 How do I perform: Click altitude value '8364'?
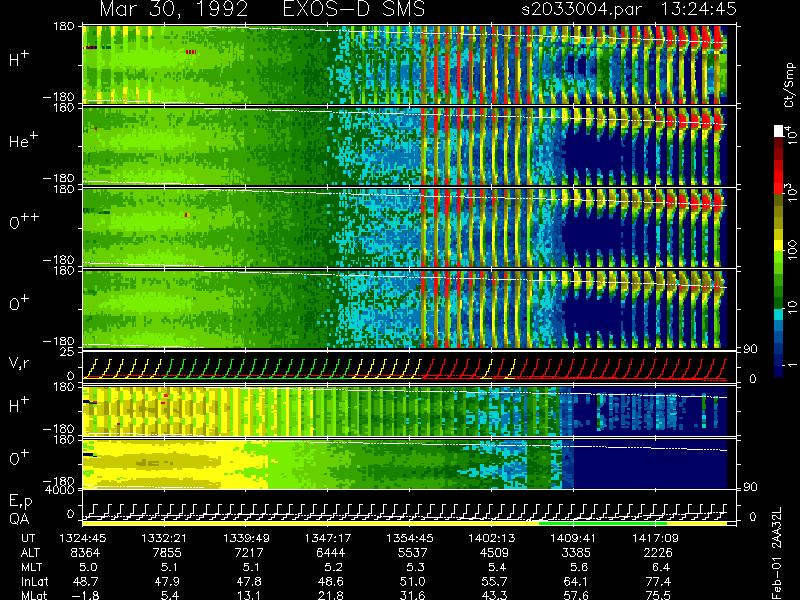(x=85, y=553)
